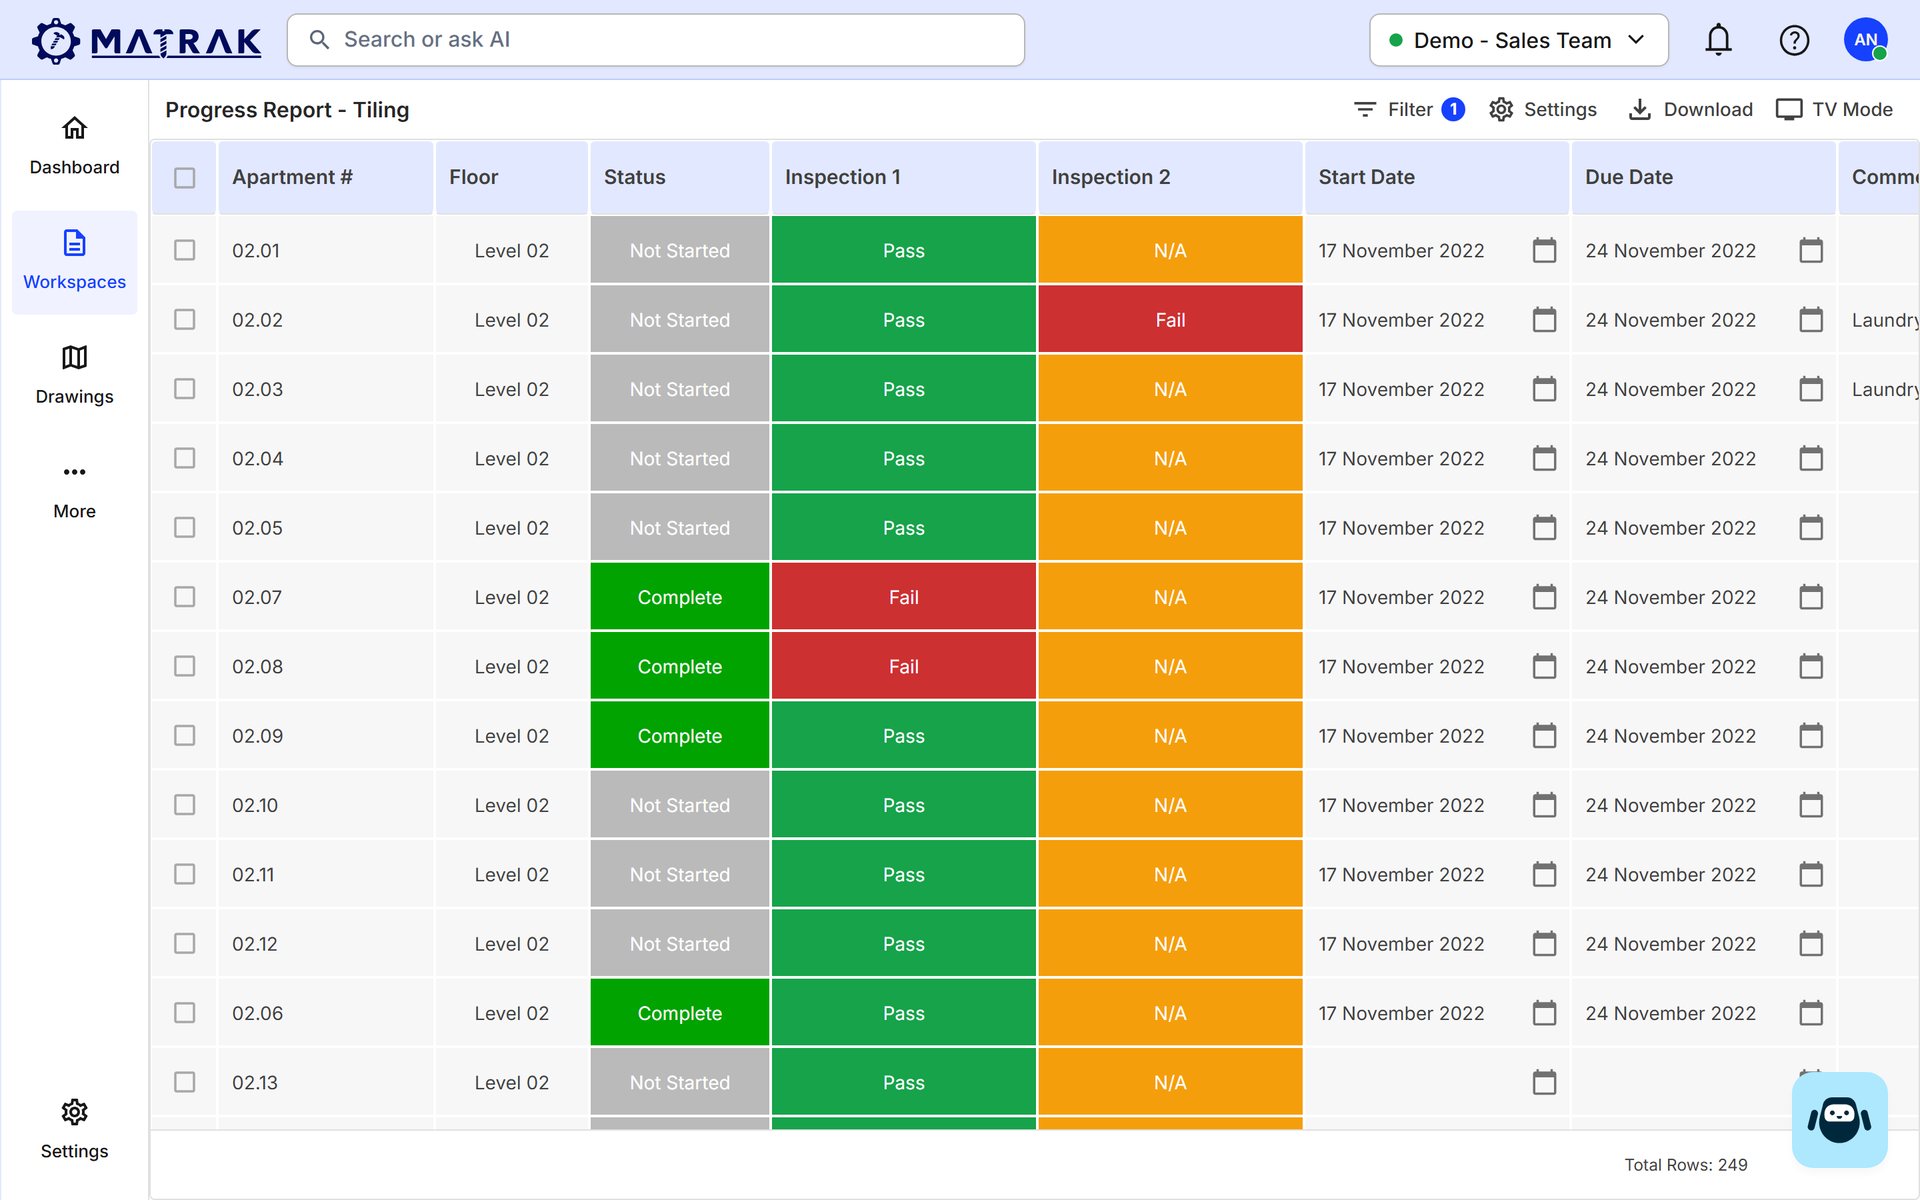1920x1200 pixels.
Task: Click Not Started cell for apartment 02.13
Action: tap(680, 1082)
